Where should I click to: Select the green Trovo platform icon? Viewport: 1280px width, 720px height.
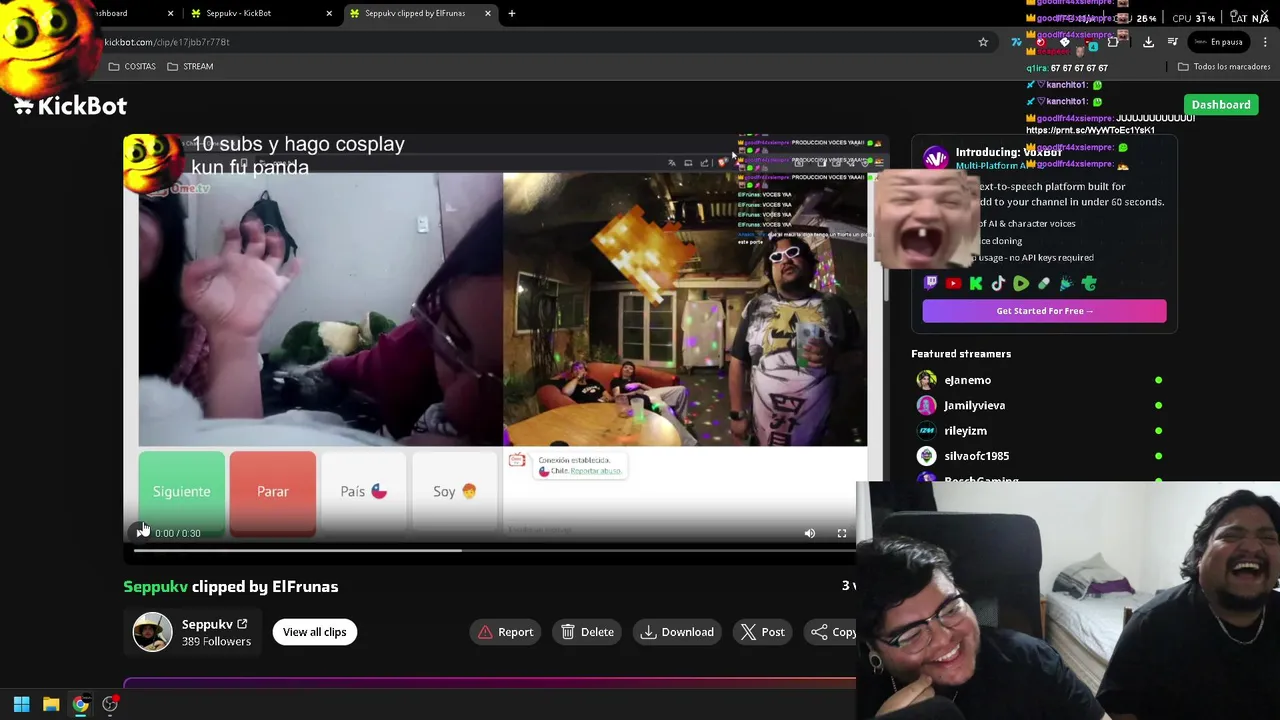pyautogui.click(x=1089, y=284)
